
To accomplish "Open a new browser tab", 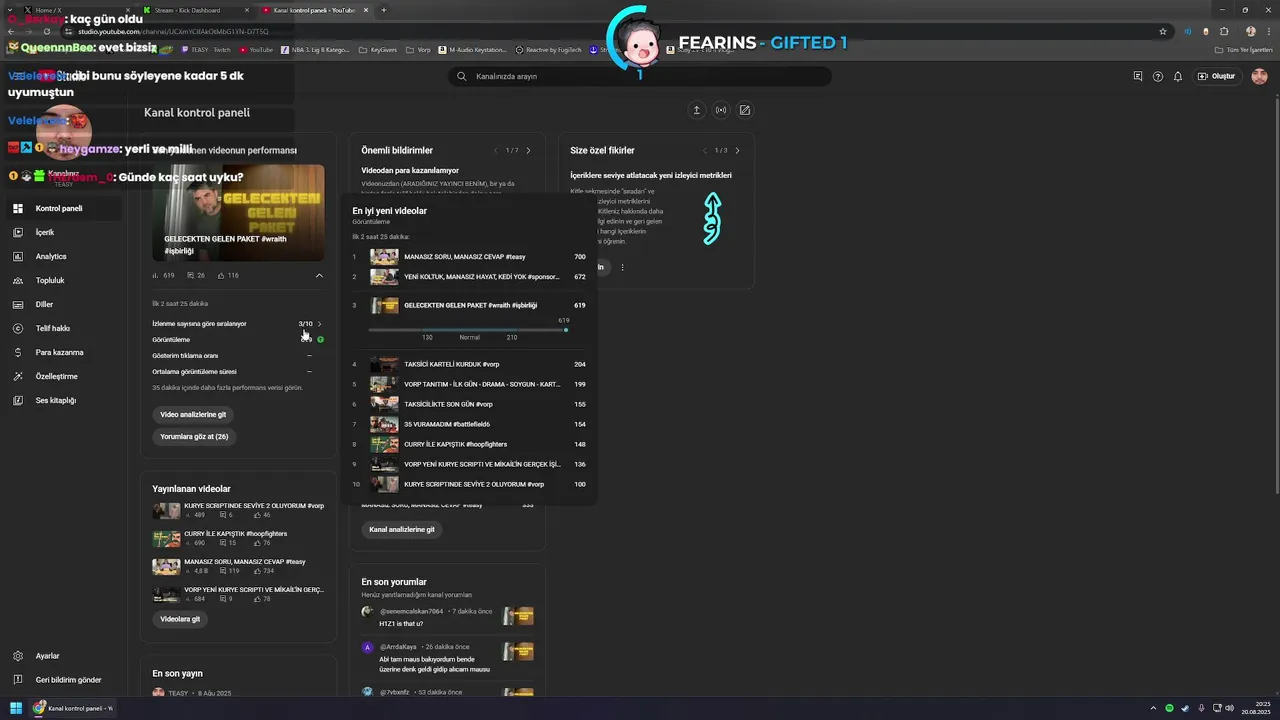I will tap(384, 10).
